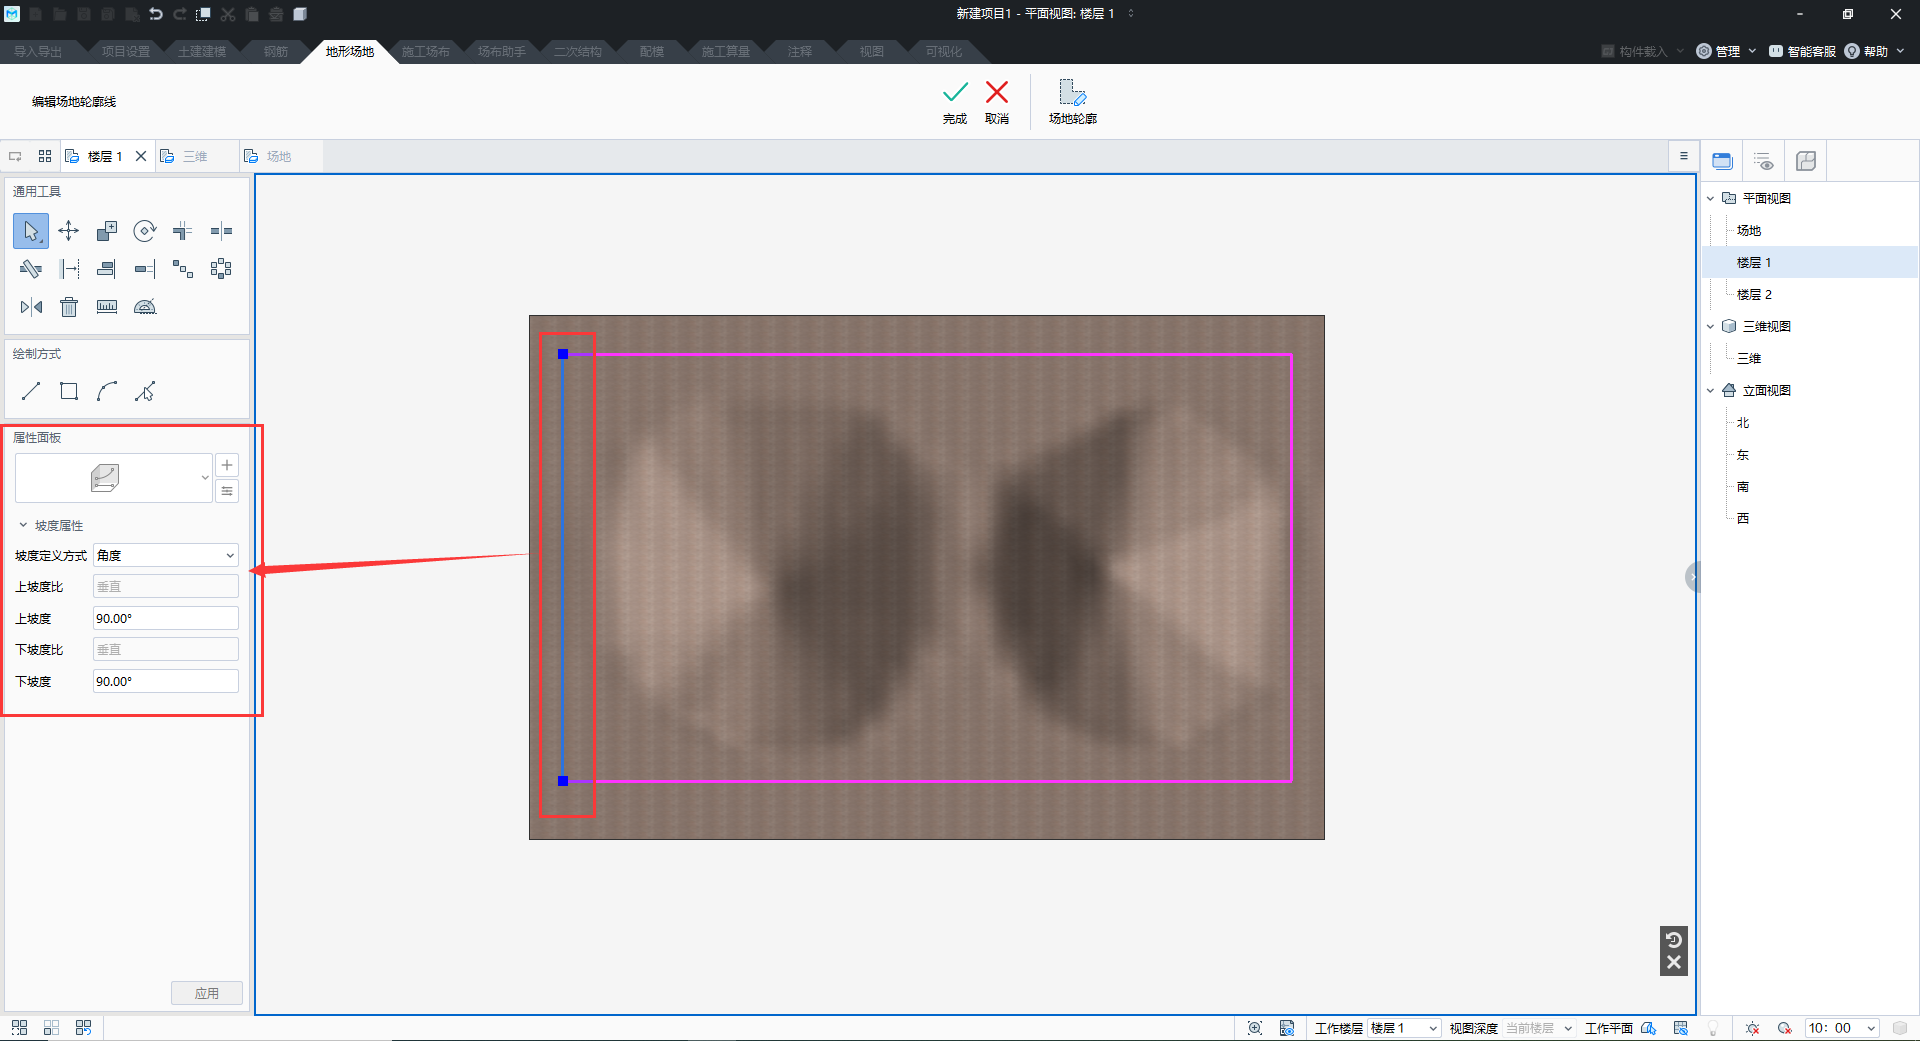
Task: Switch to the 三维 view tab
Action: [195, 156]
